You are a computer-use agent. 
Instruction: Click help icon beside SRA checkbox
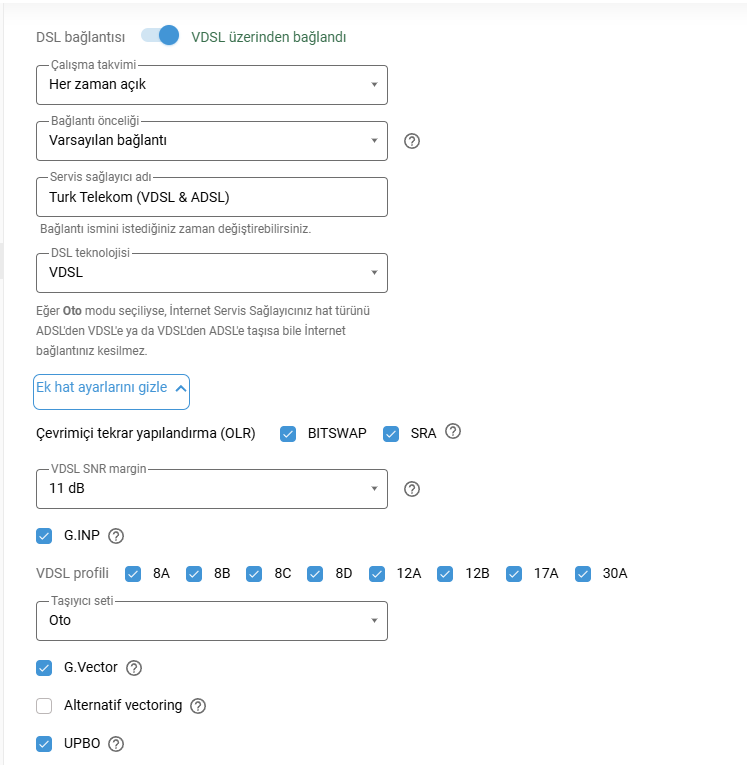(453, 433)
